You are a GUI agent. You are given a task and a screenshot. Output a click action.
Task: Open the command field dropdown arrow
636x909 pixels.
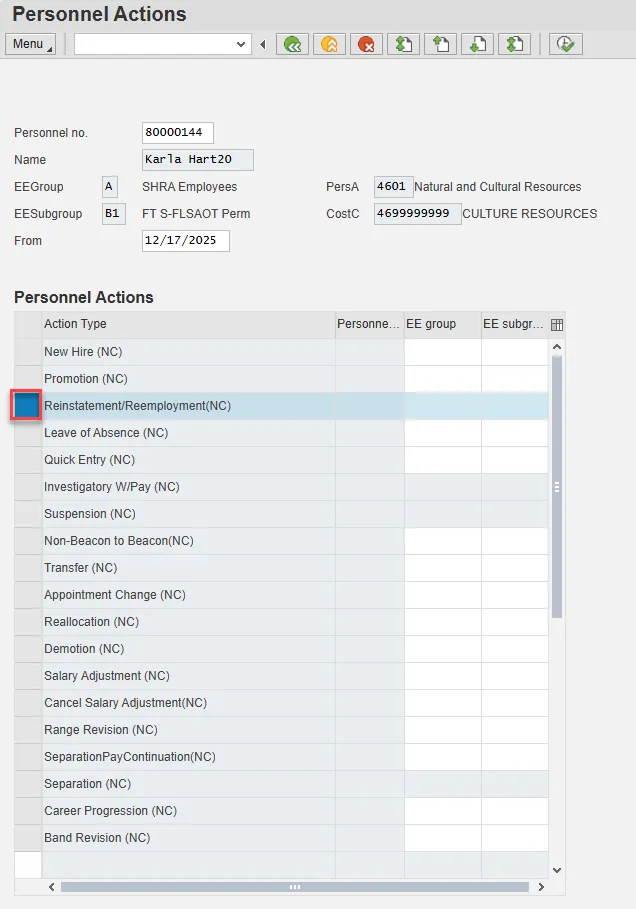tap(241, 44)
